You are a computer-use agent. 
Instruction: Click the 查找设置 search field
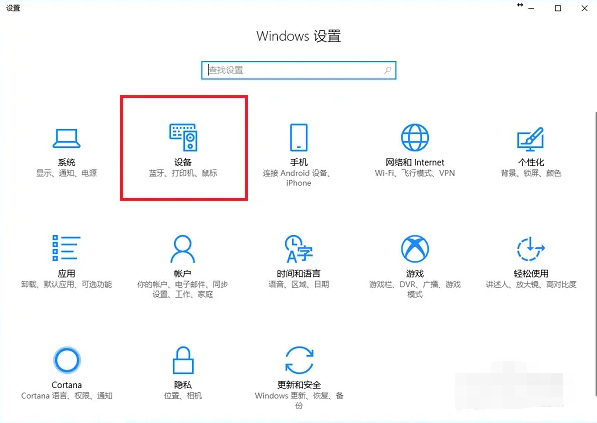click(298, 70)
